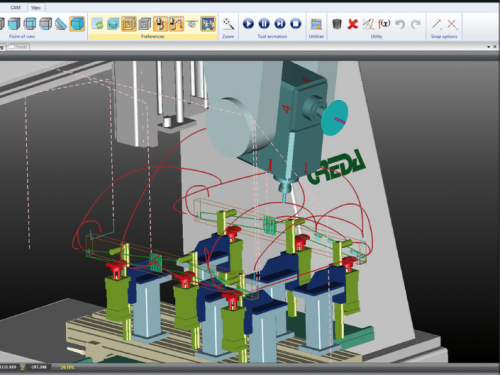Viewport: 500px width, 375px height.
Task: Step the tool animation forward
Action: point(280,24)
